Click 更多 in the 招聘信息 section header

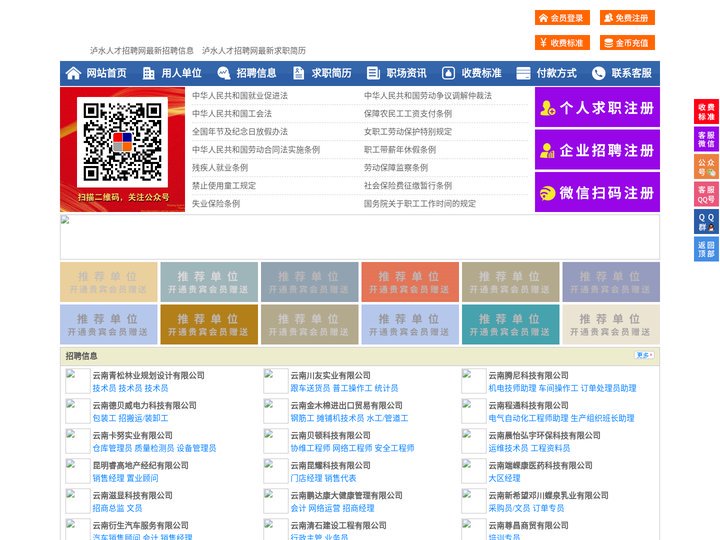(x=644, y=355)
